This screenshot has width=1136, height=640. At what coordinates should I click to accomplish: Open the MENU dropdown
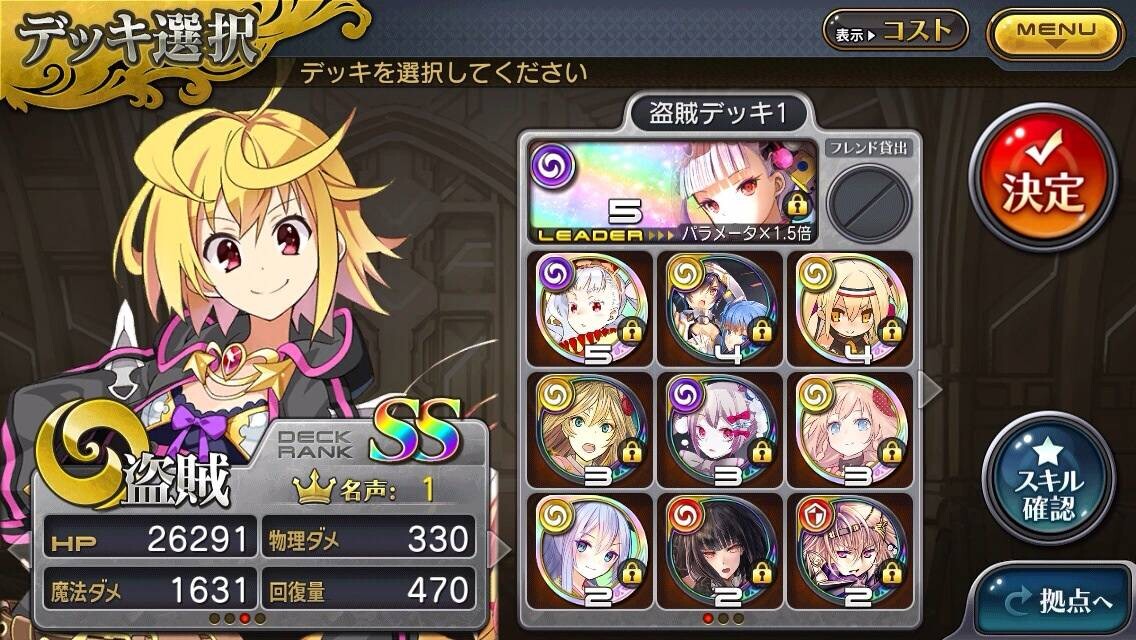1055,33
